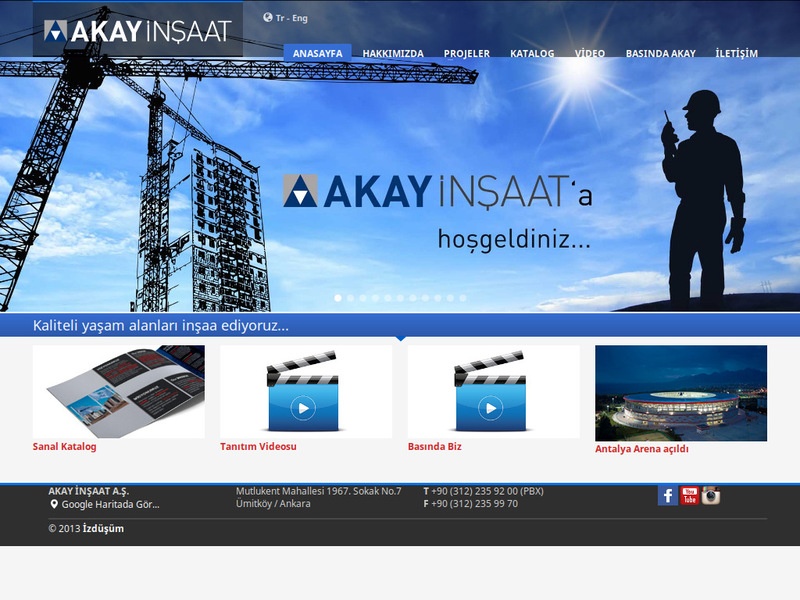Select the first slideshow dot

(338, 298)
